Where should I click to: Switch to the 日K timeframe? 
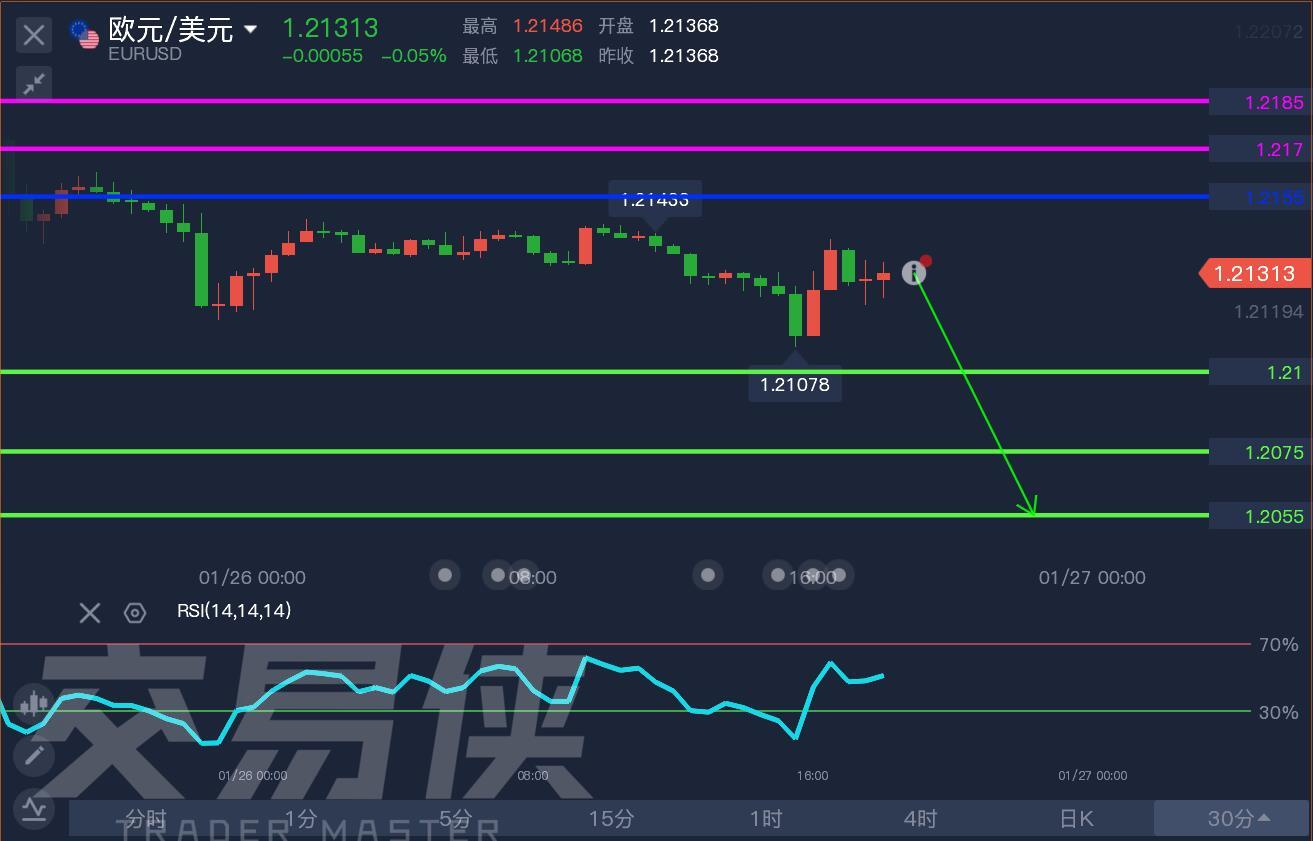point(1076,819)
